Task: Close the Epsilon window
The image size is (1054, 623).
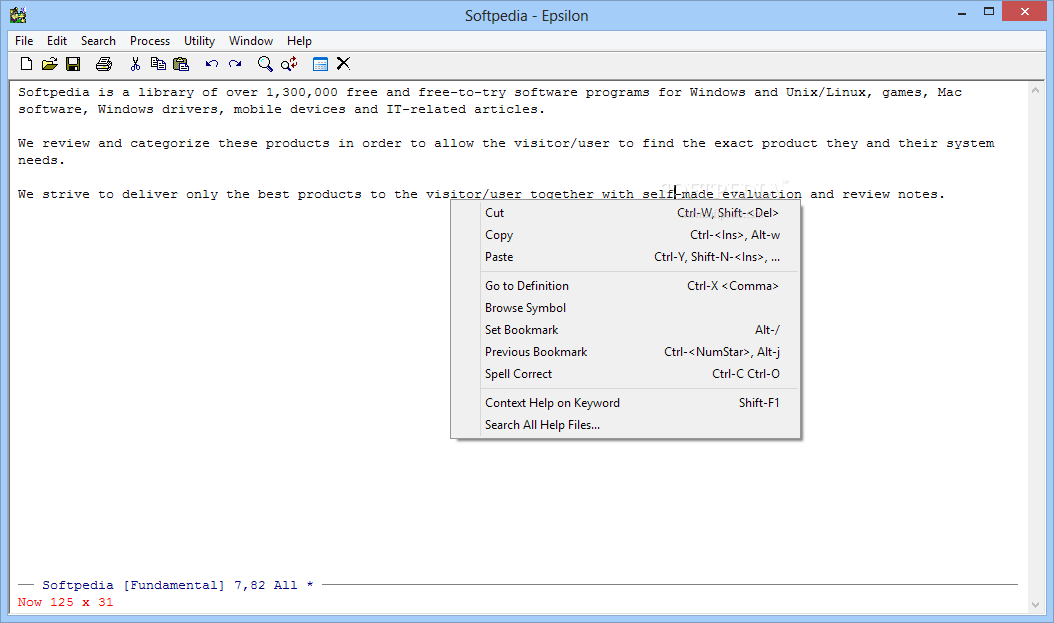Action: tap(1024, 11)
